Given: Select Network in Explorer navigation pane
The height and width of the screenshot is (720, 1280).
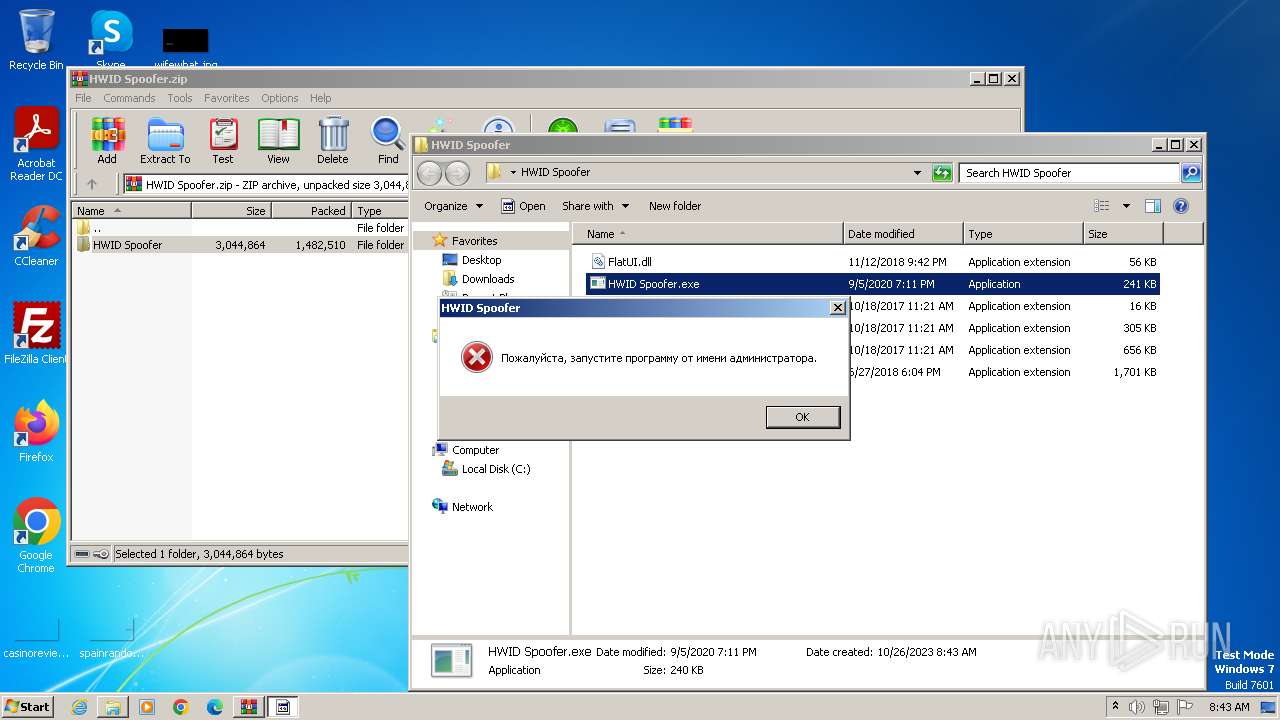Looking at the screenshot, I should pyautogui.click(x=472, y=507).
